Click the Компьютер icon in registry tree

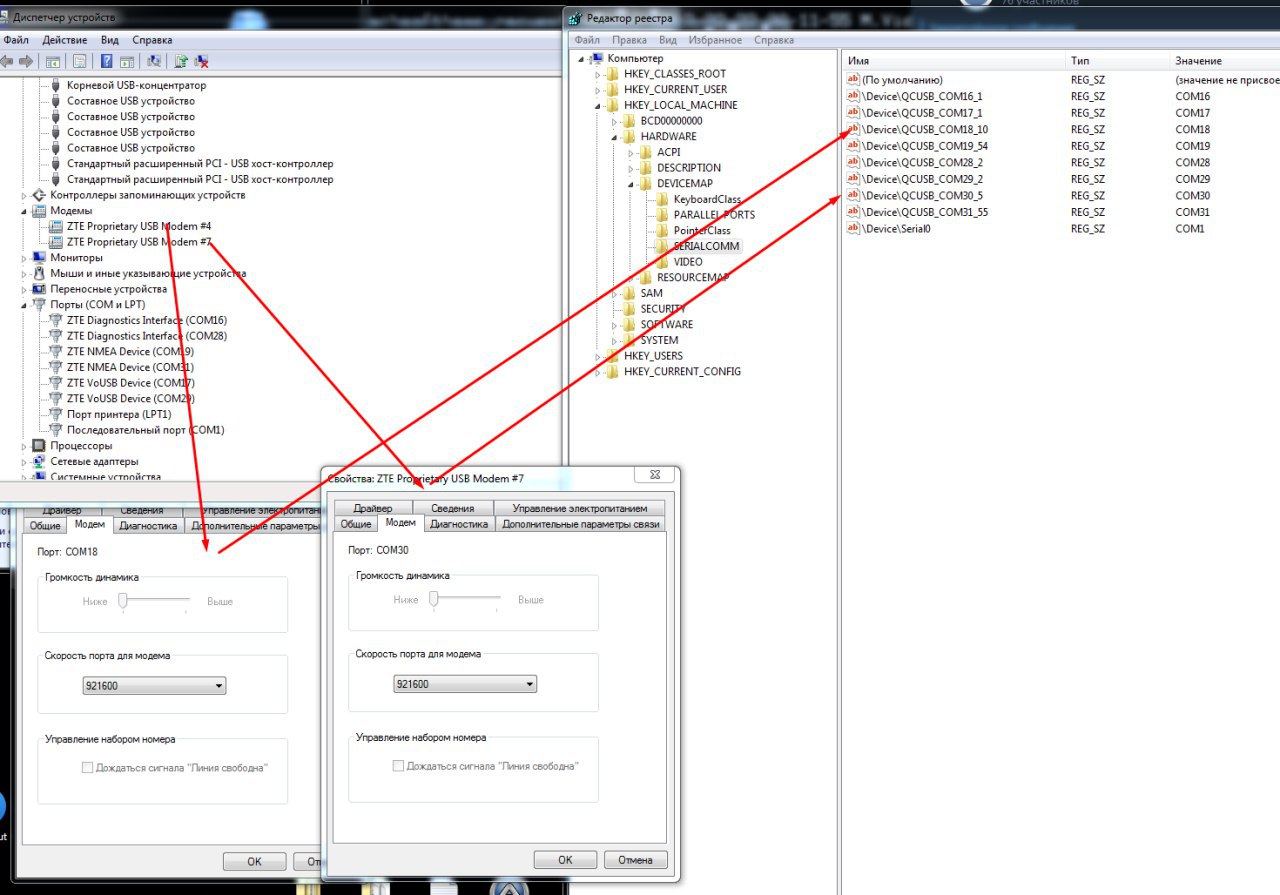(x=597, y=58)
